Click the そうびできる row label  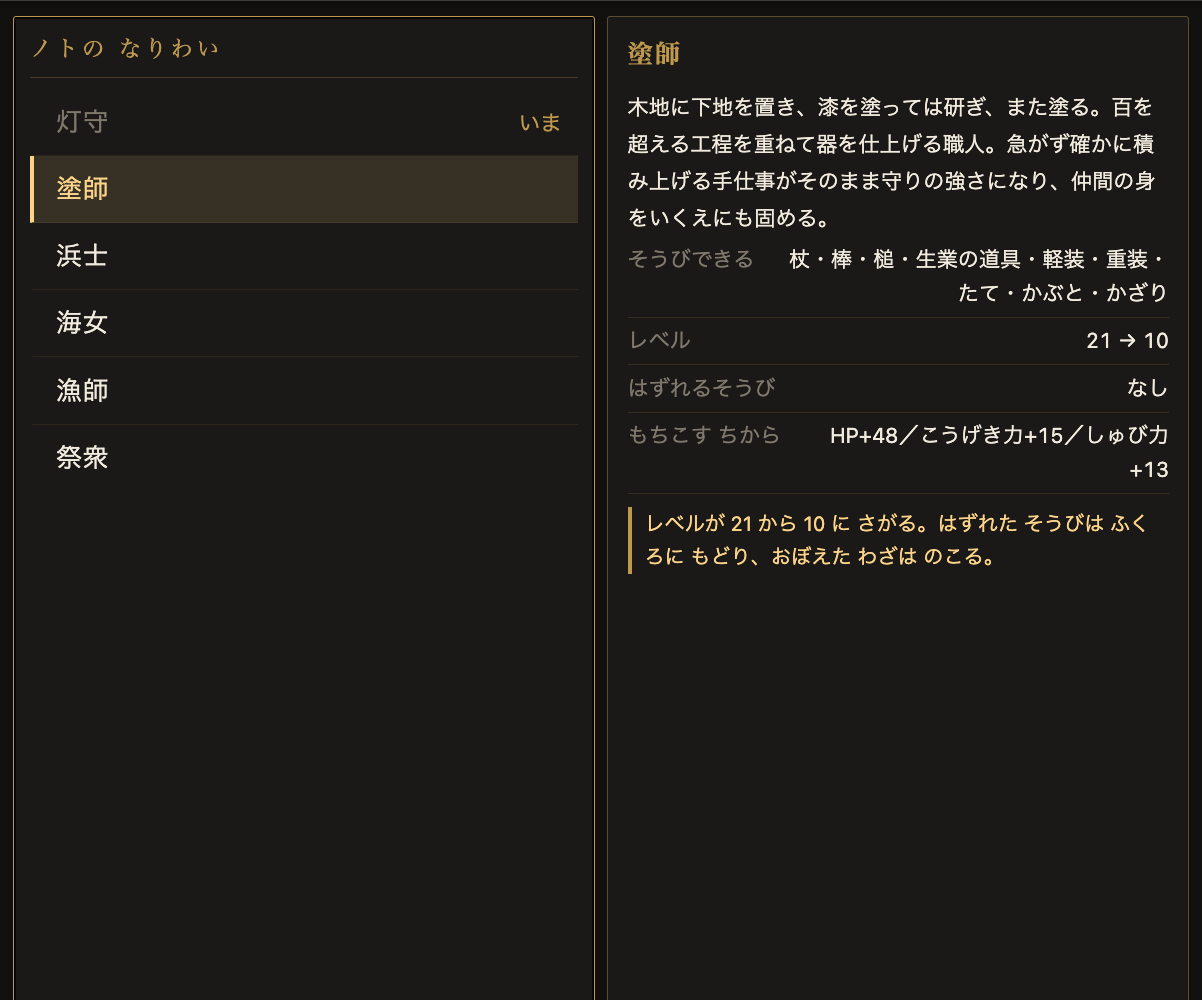pos(690,259)
